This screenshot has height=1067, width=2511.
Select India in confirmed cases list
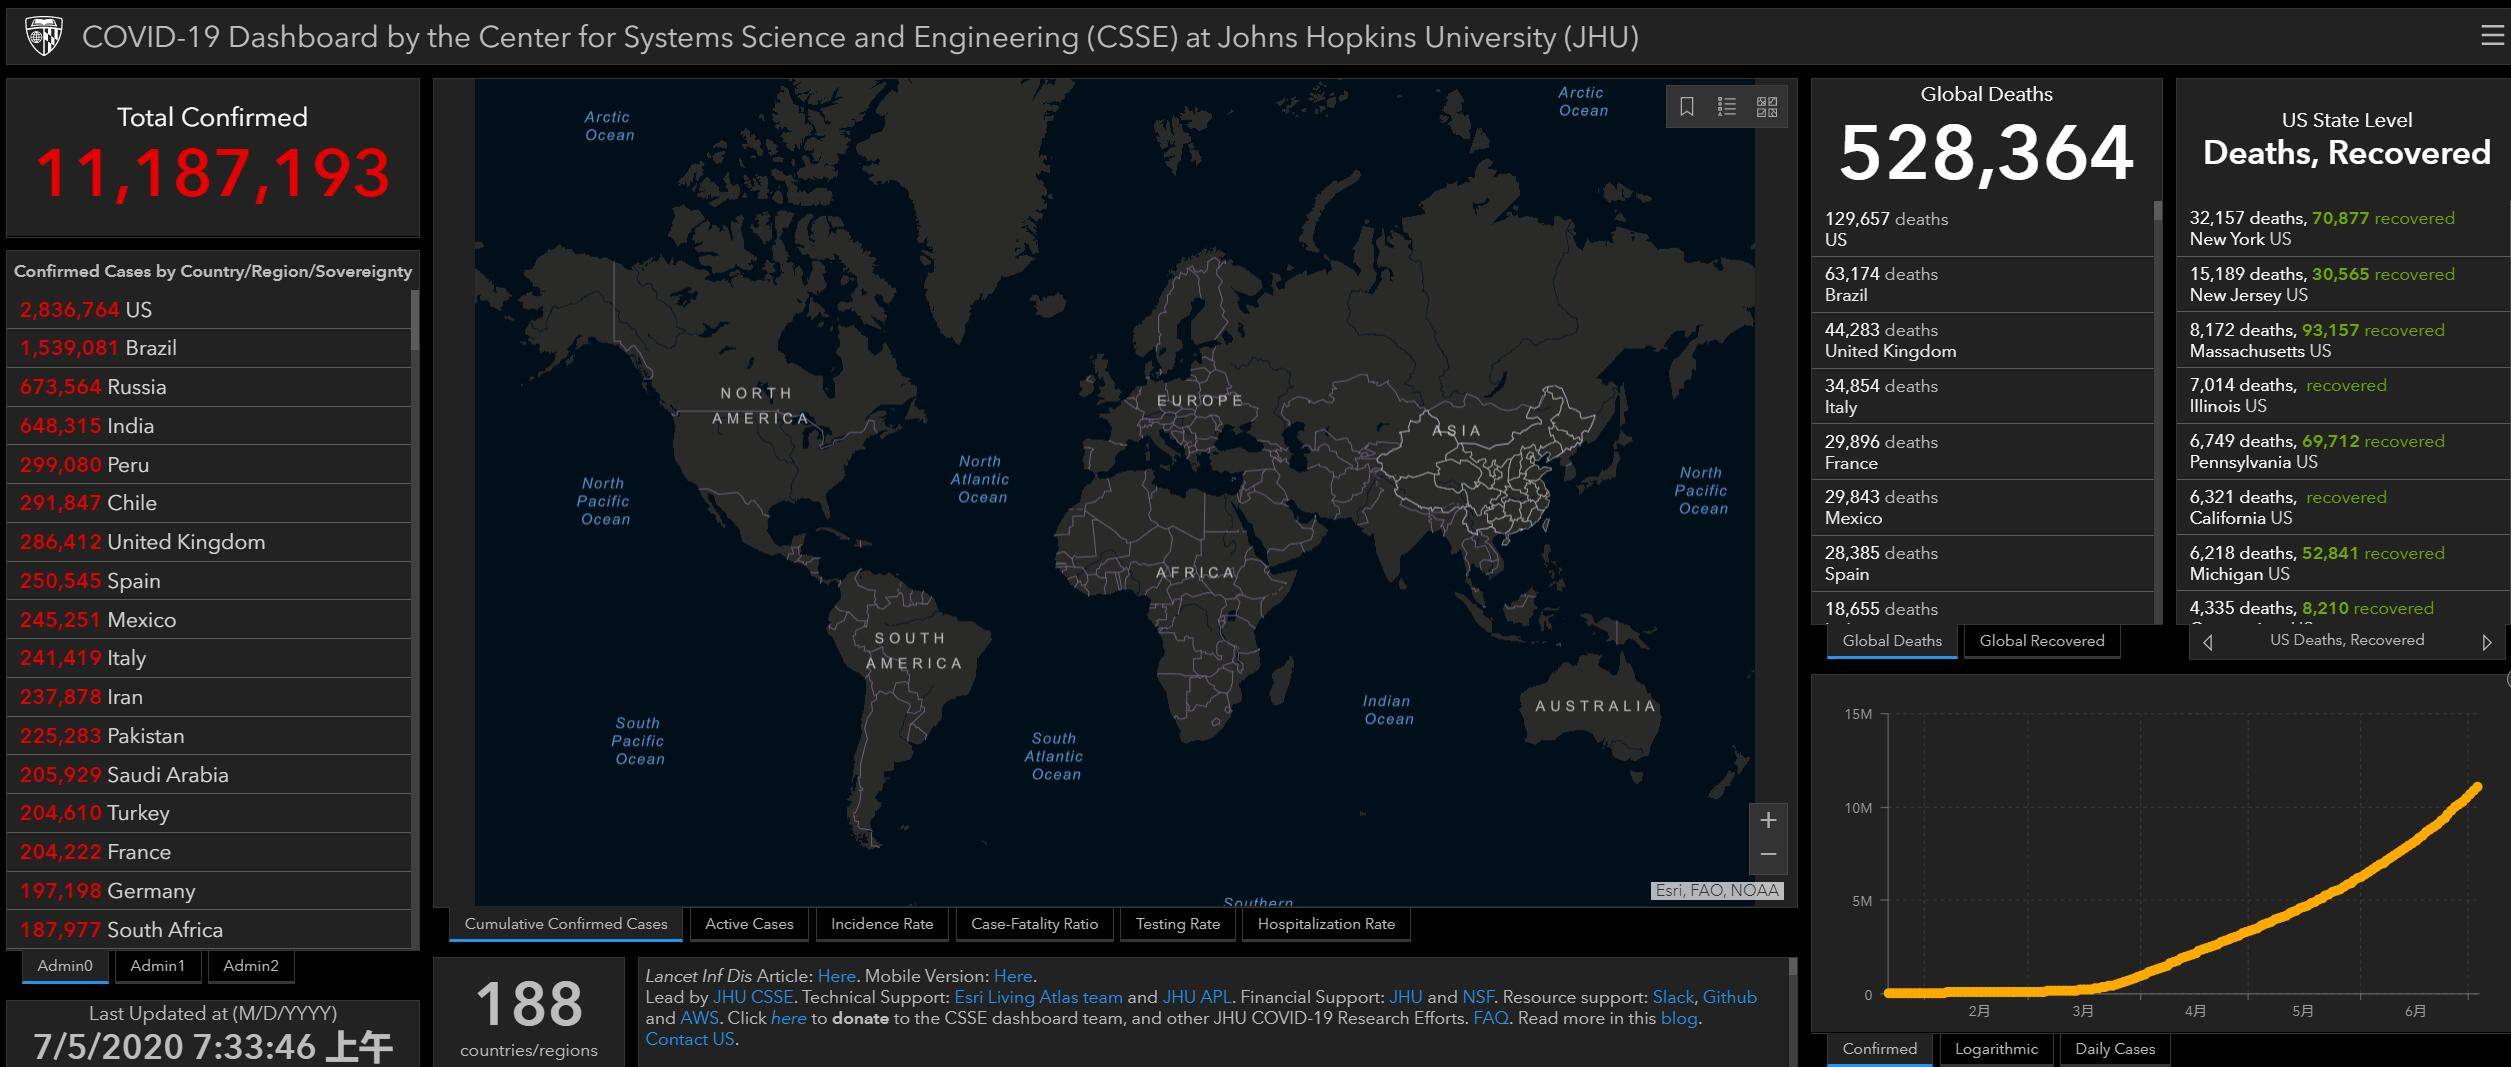click(209, 426)
